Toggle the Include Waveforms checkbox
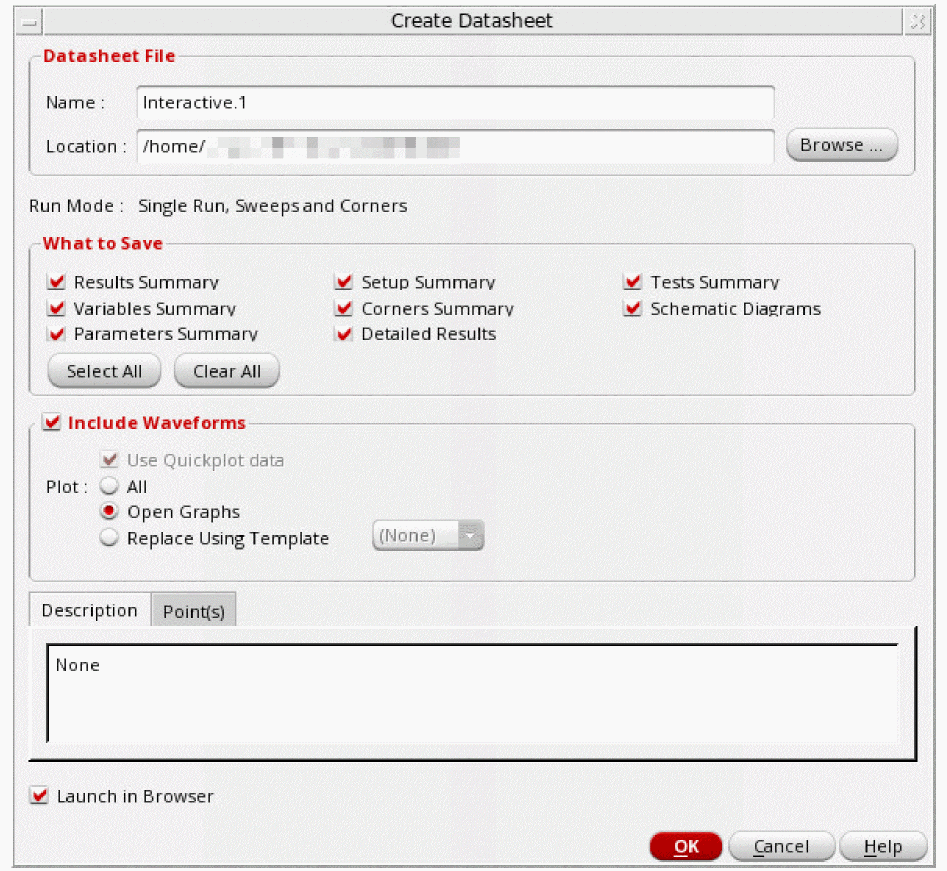The image size is (947, 871). pyautogui.click(x=52, y=423)
